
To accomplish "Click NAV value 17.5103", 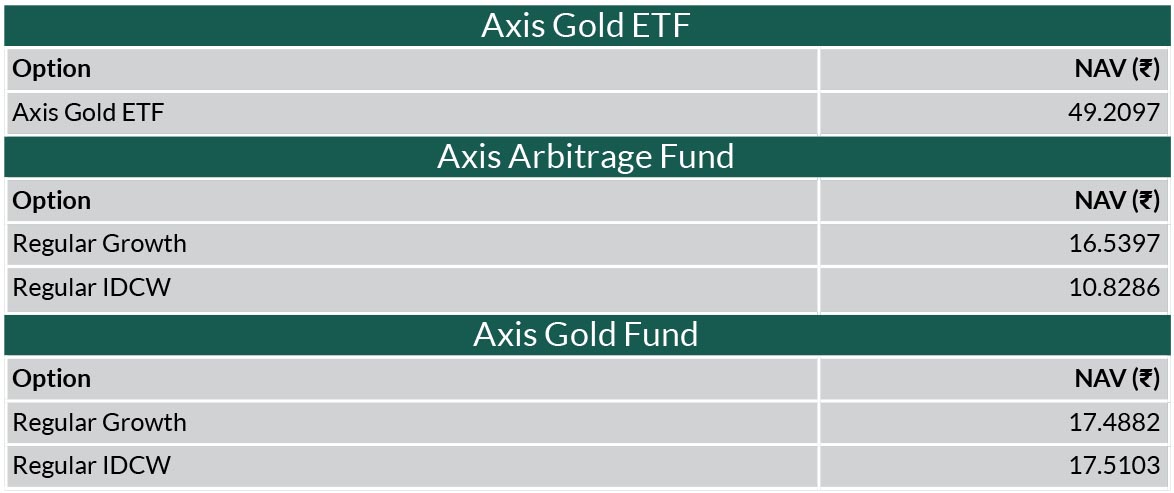I will (1114, 466).
